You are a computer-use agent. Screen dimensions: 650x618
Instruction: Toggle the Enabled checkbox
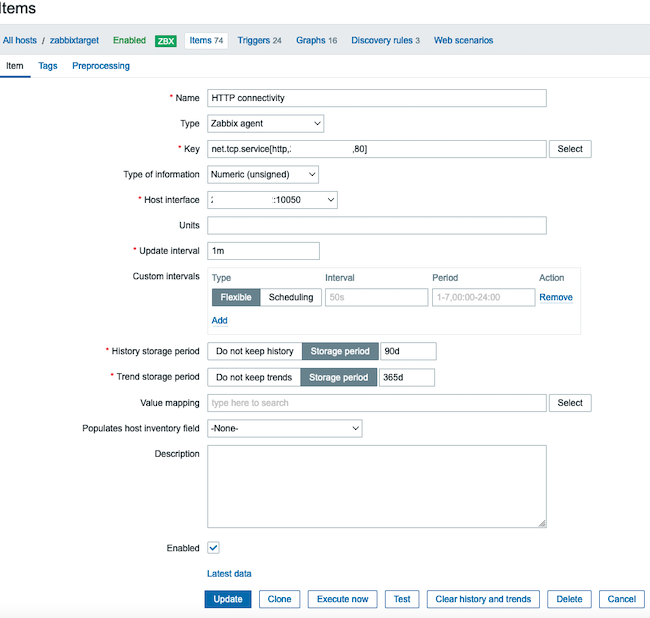coord(213,548)
